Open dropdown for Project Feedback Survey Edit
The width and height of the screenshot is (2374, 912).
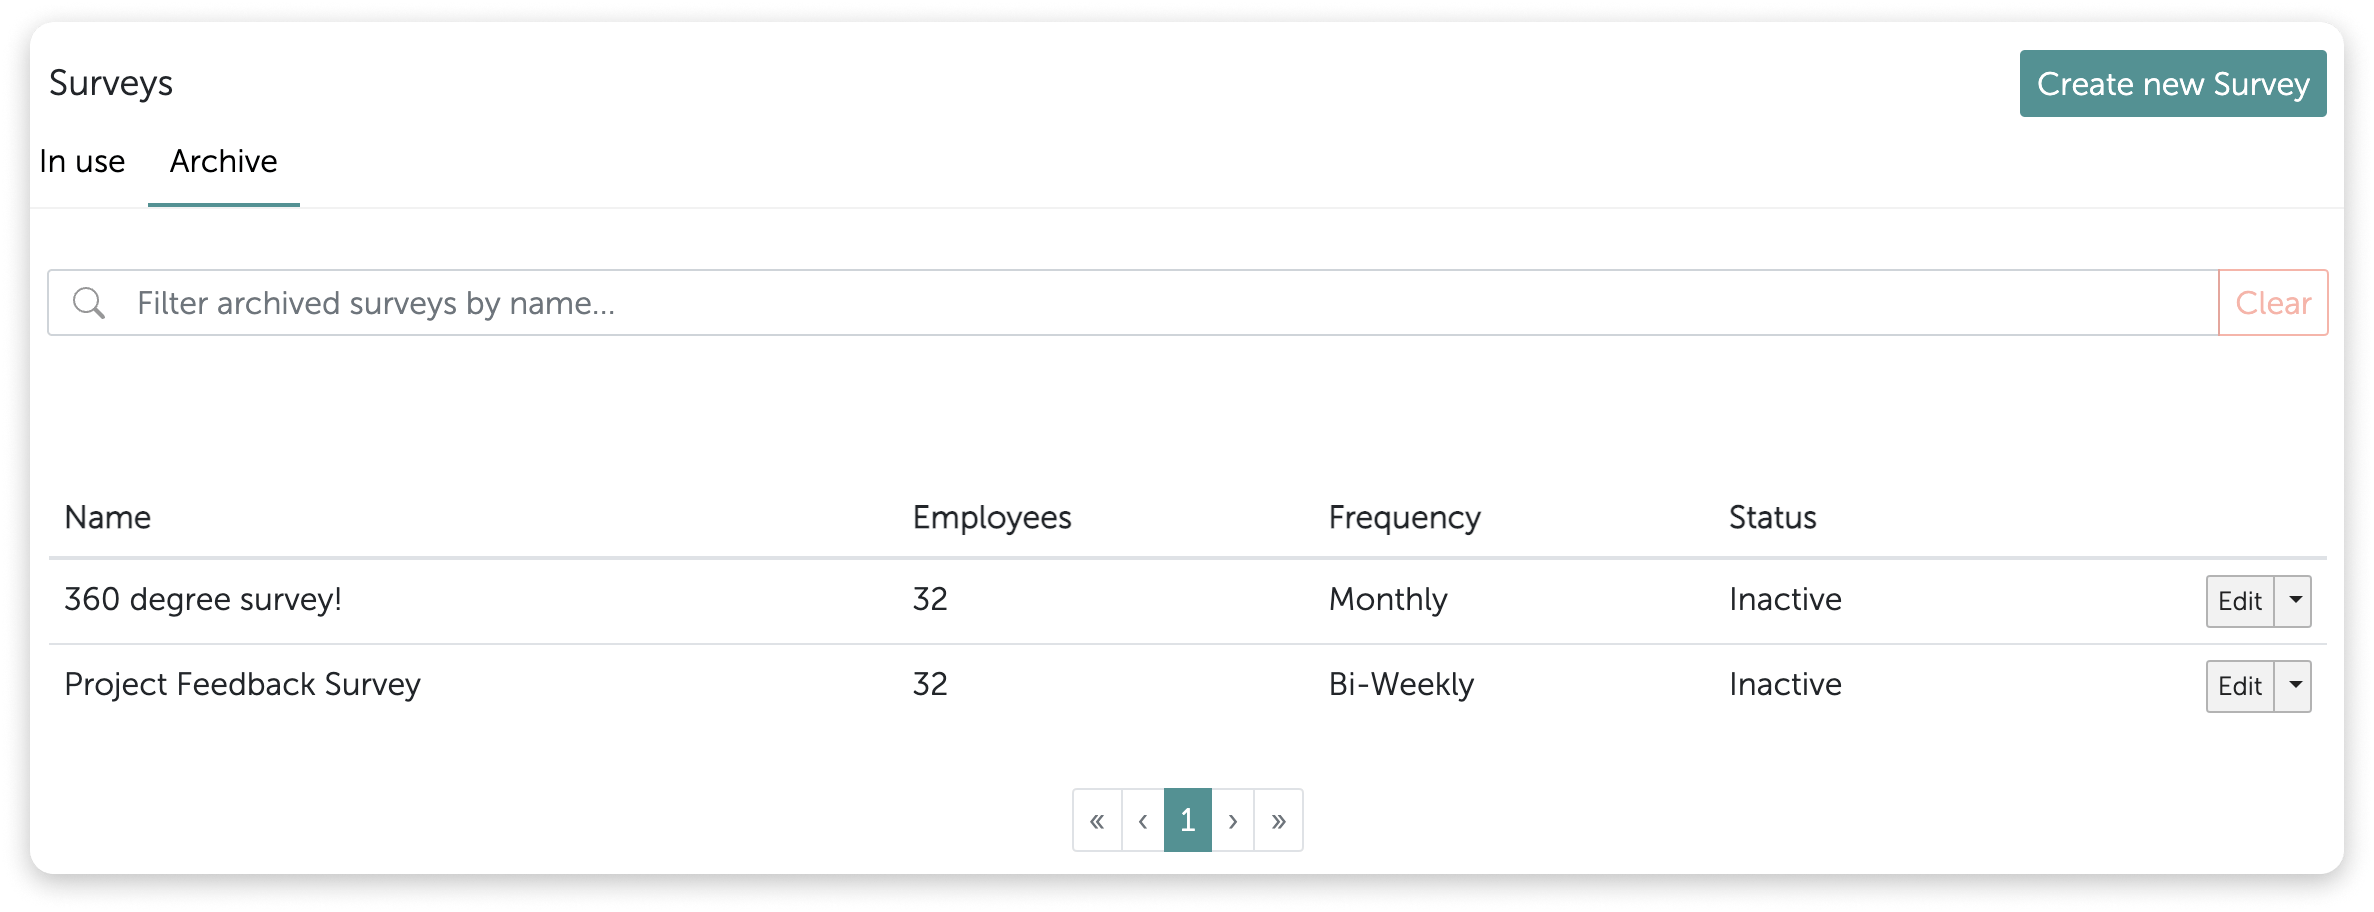pyautogui.click(x=2294, y=686)
